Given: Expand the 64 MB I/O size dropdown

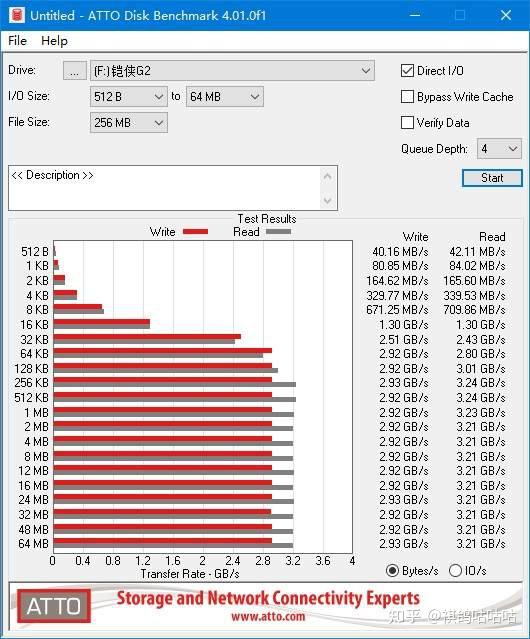Looking at the screenshot, I should pyautogui.click(x=224, y=97).
